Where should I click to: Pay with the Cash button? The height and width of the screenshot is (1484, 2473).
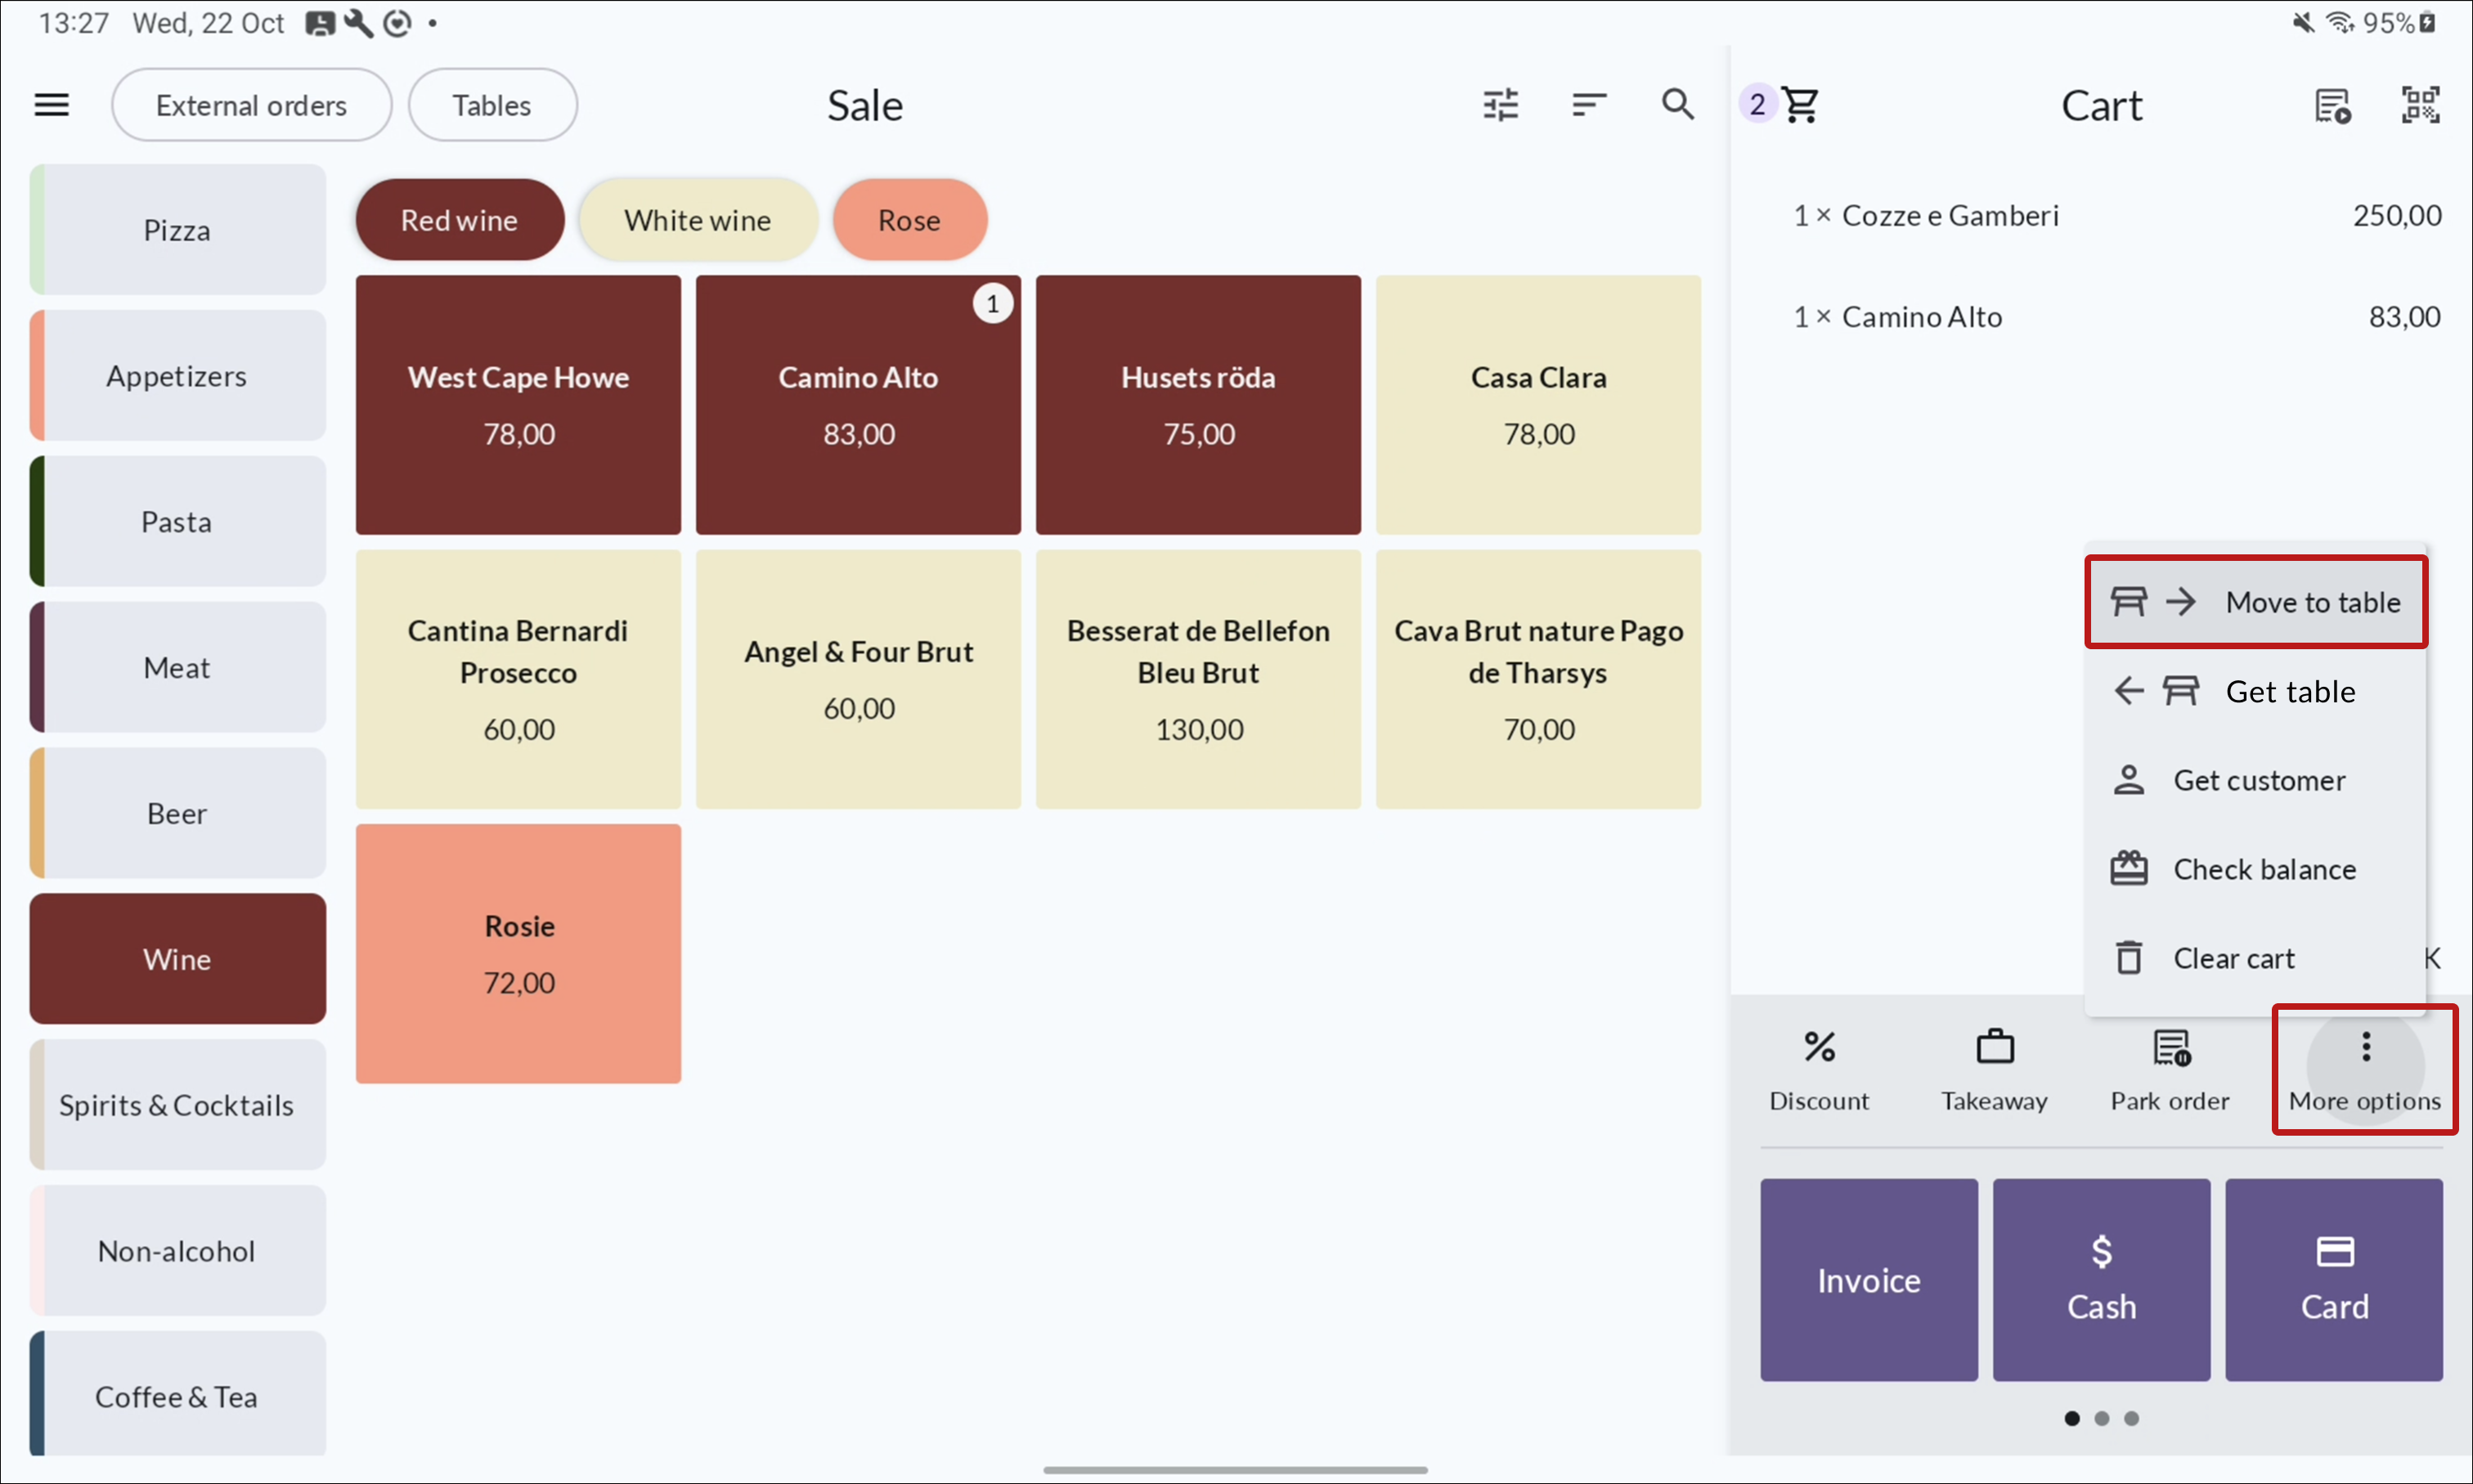2100,1279
